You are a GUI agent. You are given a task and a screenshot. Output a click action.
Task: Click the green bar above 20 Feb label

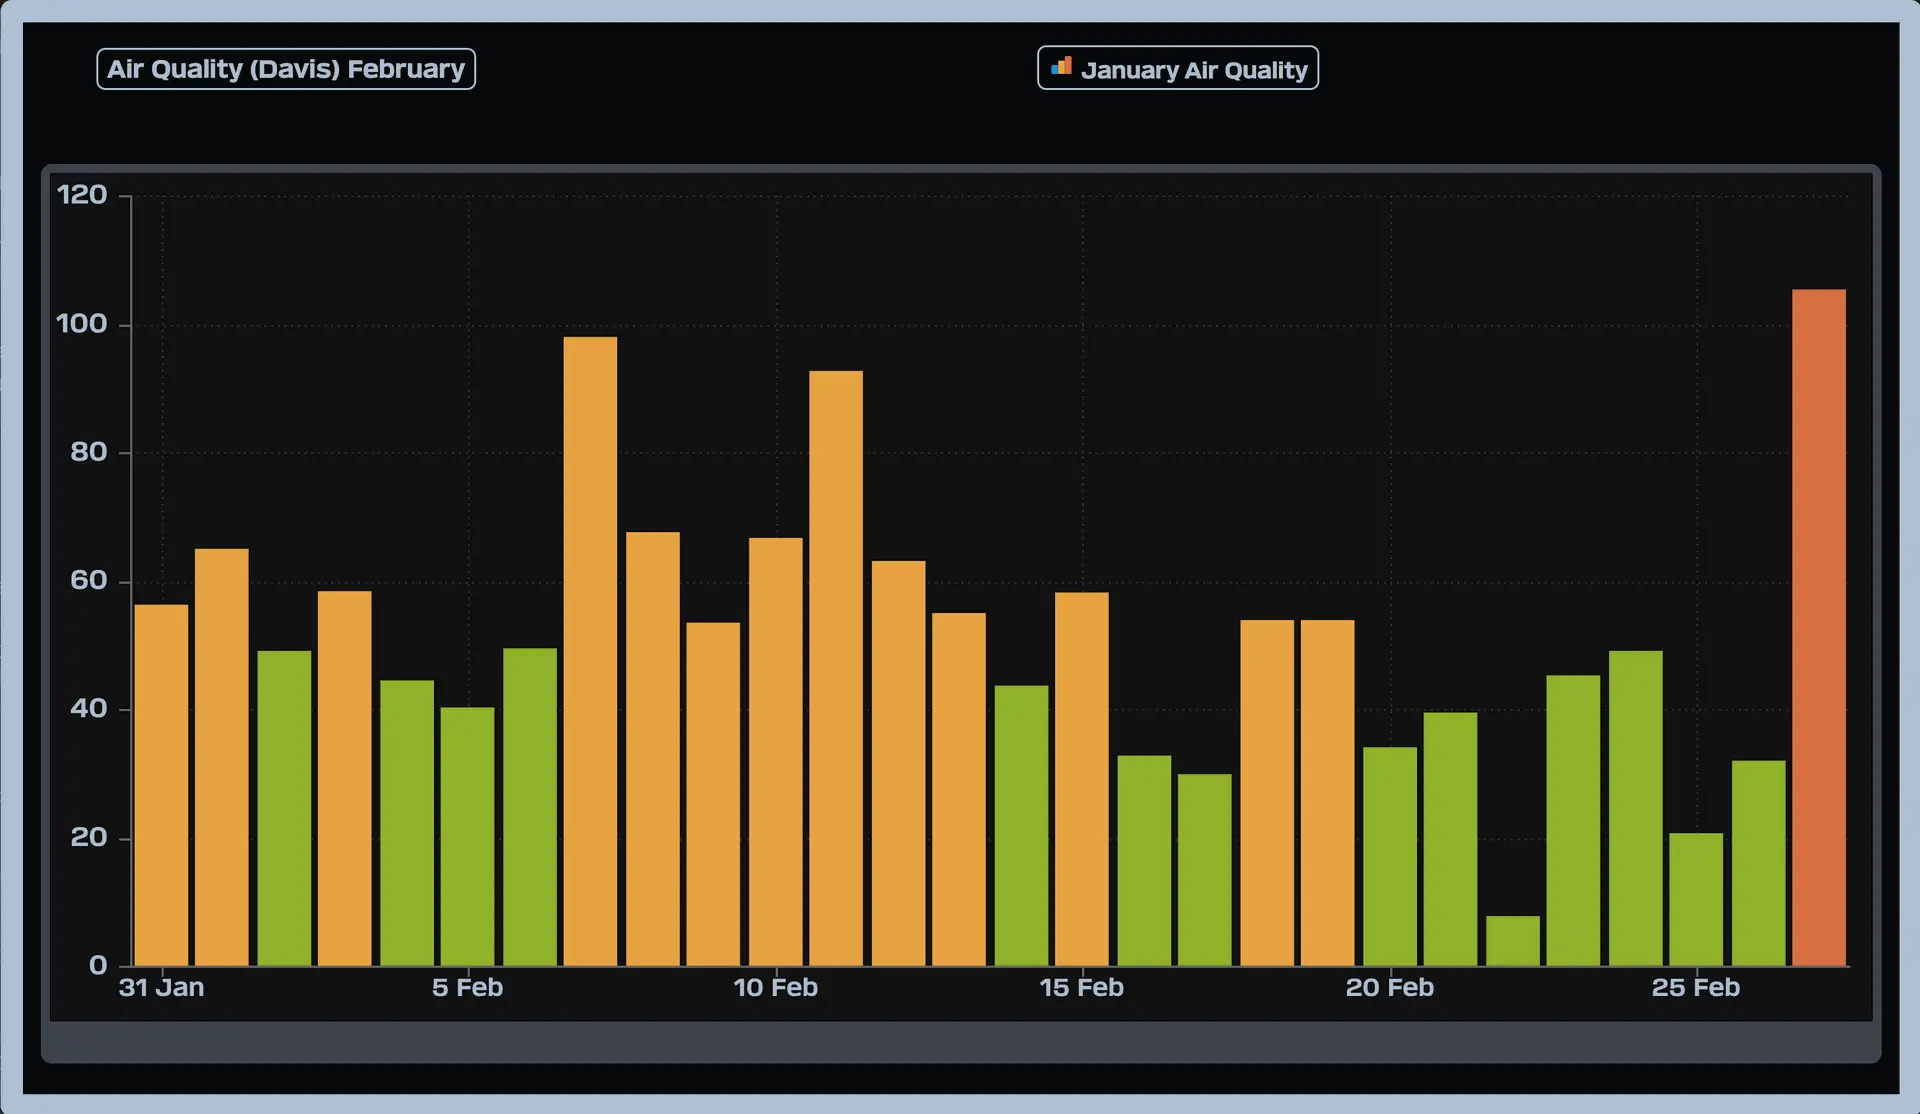point(1389,856)
